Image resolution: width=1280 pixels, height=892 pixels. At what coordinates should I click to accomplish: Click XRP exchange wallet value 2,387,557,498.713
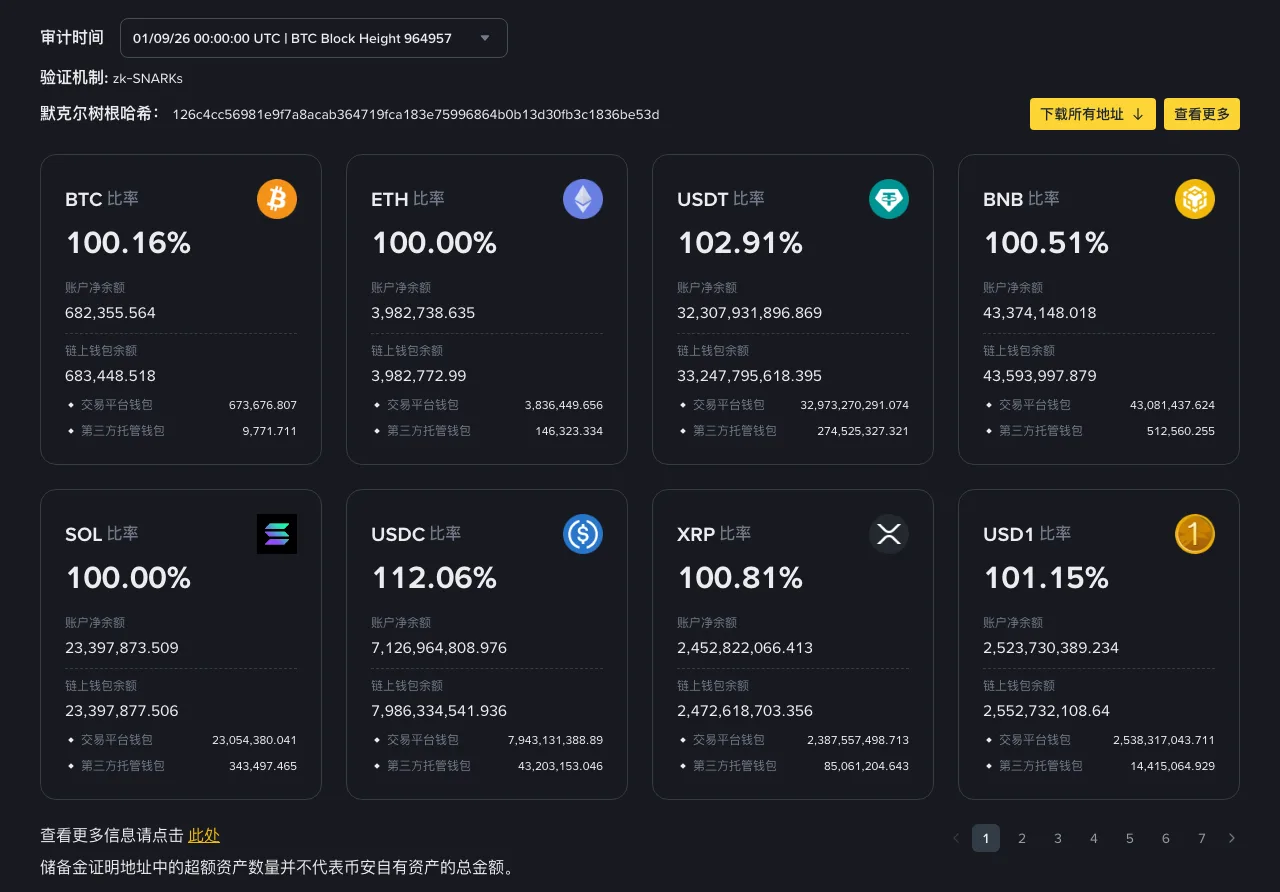(x=858, y=740)
